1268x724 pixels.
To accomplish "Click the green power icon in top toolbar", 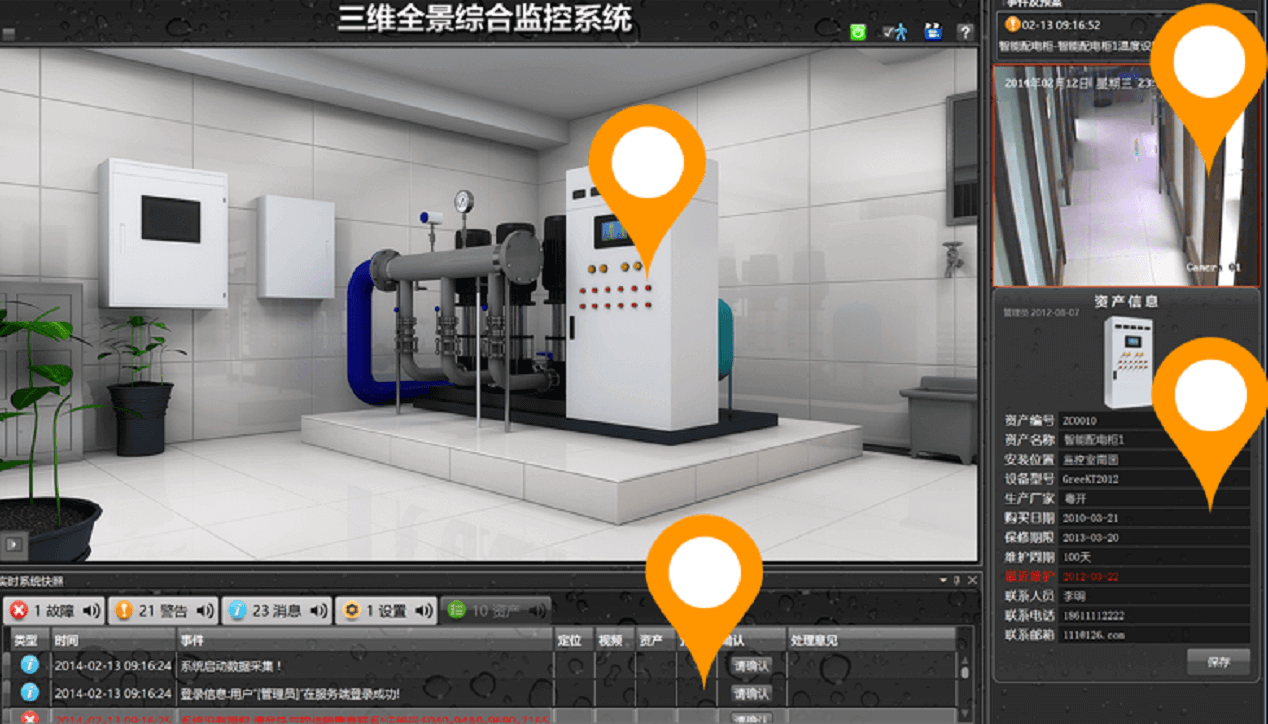I will point(858,32).
